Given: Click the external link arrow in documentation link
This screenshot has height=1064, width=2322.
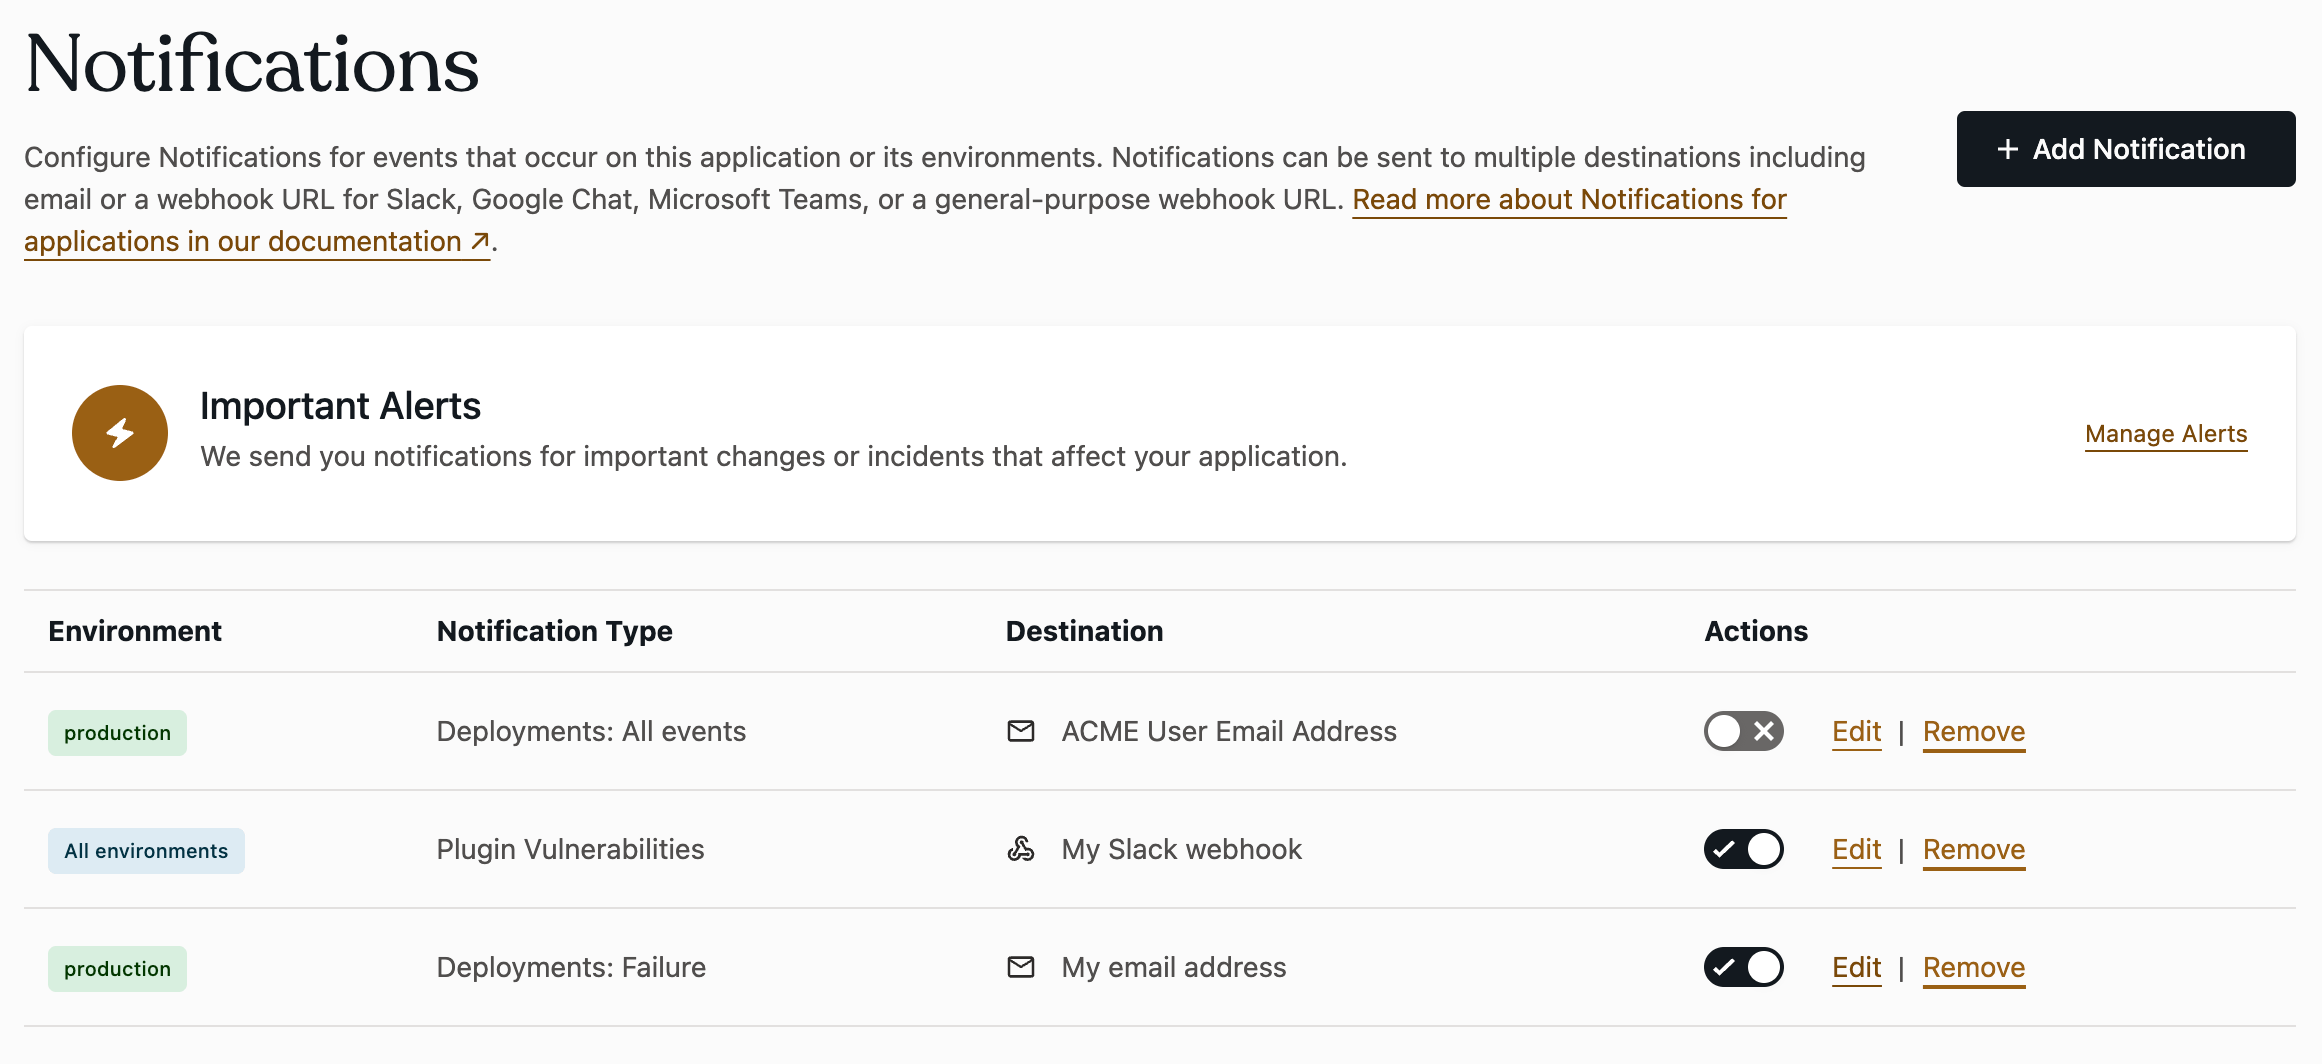Looking at the screenshot, I should tap(477, 241).
